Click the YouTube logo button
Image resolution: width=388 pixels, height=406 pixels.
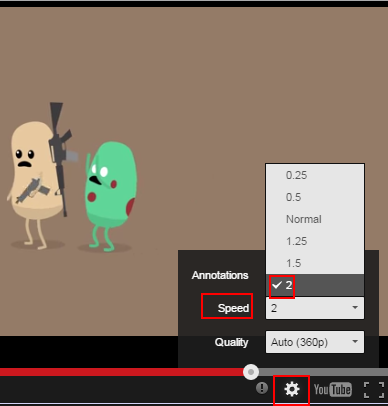tap(332, 389)
